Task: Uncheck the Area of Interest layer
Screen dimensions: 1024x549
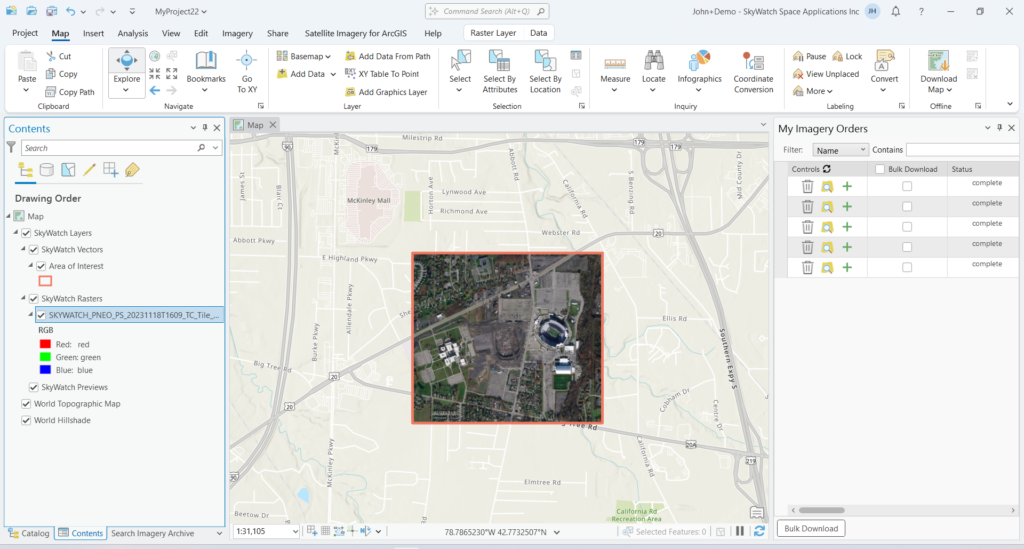Action: tap(41, 266)
